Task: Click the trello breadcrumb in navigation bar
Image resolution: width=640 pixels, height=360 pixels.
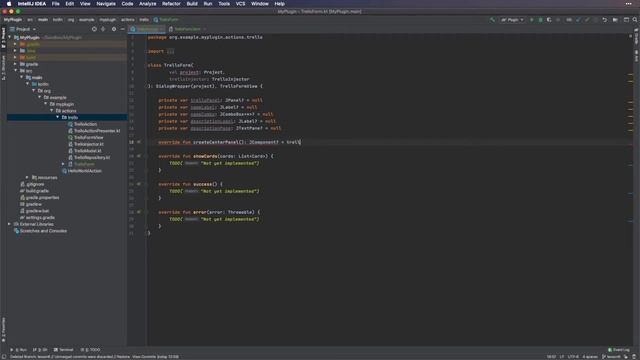Action: 144,20
